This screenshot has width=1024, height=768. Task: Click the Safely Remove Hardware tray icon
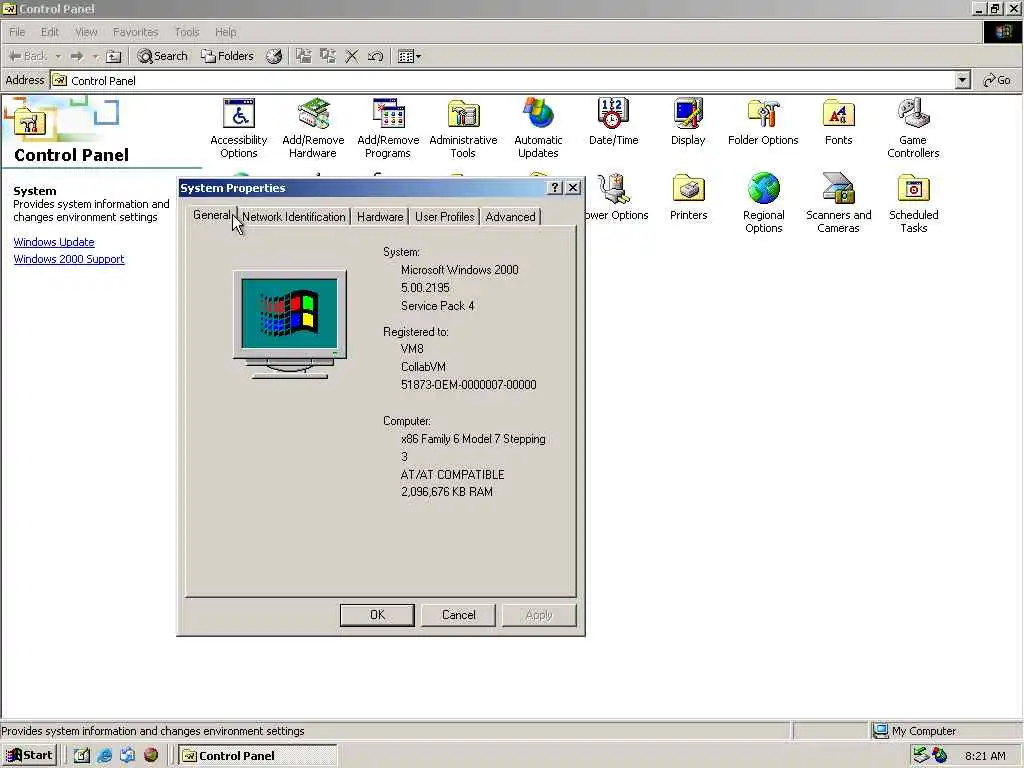pos(921,755)
